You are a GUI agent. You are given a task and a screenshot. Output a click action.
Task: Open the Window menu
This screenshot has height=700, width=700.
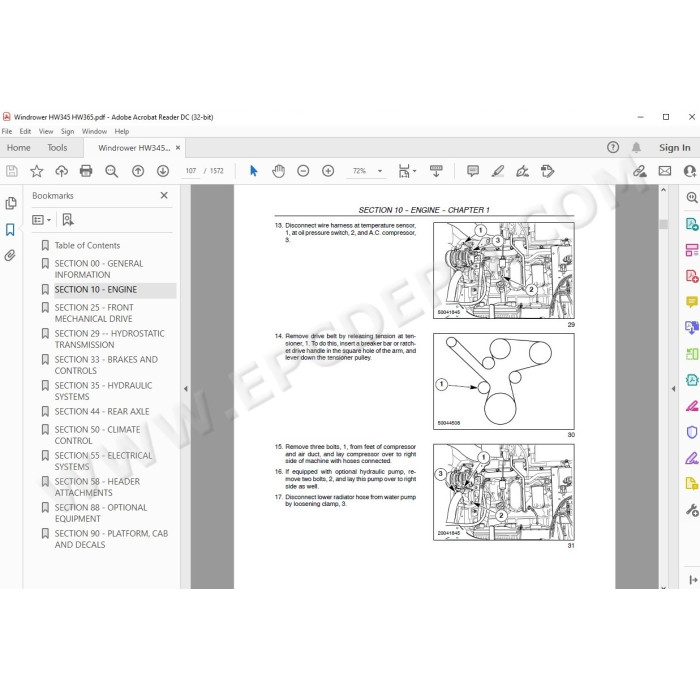tap(94, 131)
